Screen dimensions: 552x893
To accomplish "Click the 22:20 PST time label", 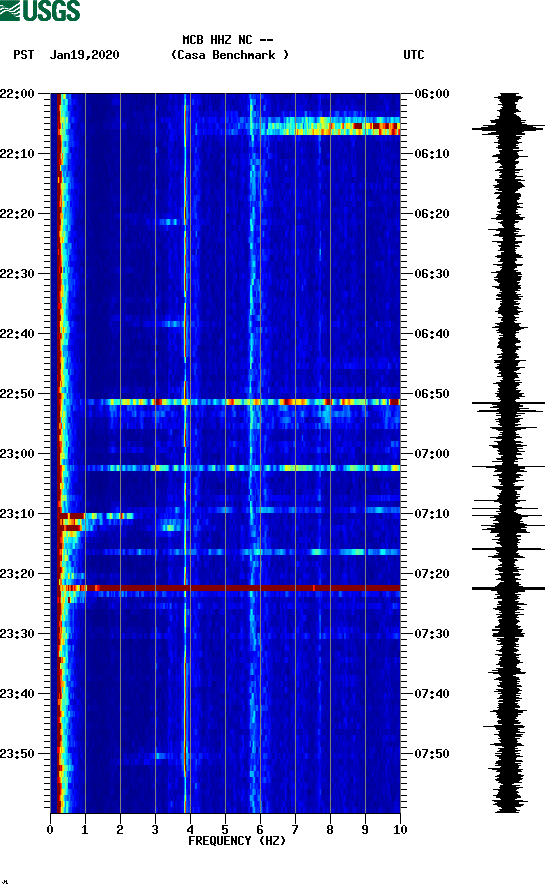I will (18, 214).
